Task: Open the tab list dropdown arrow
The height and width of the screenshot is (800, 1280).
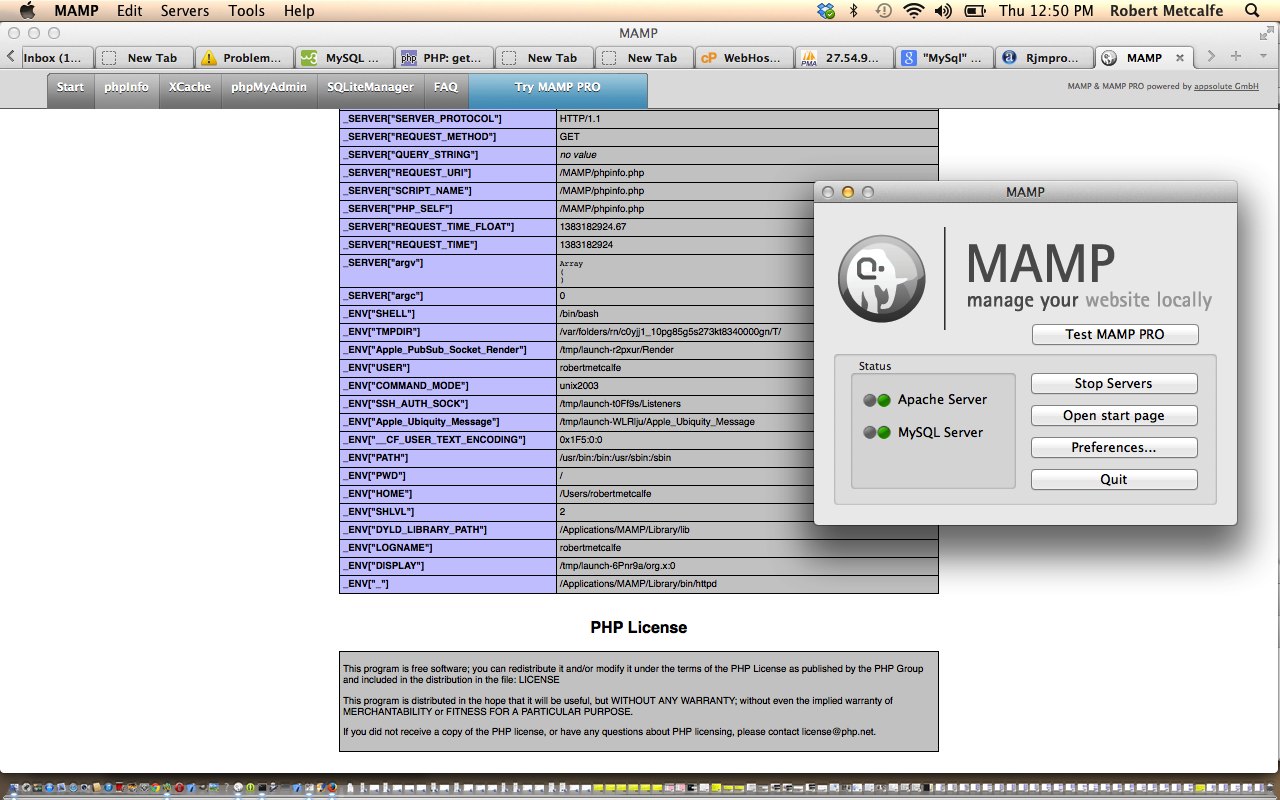Action: [x=1263, y=57]
